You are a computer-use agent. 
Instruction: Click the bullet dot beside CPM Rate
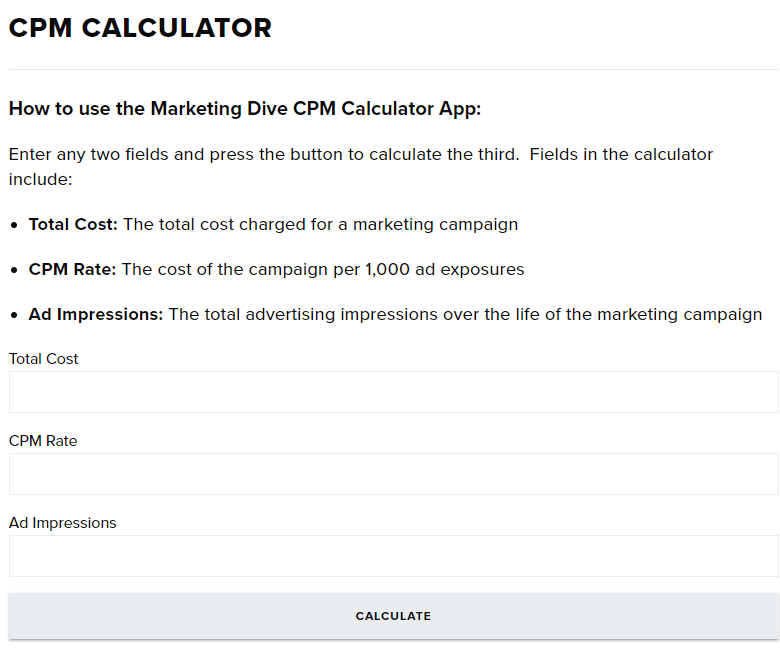tap(14, 270)
